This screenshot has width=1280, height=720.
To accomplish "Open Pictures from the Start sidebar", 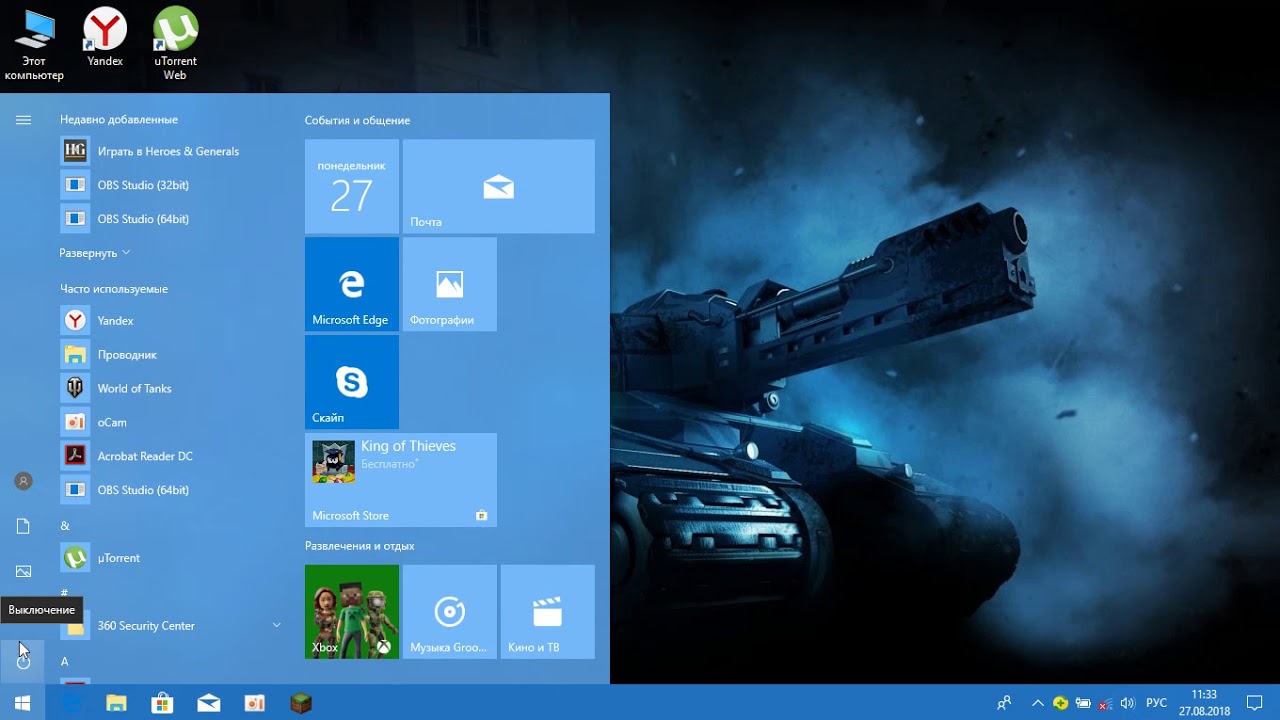I will tap(24, 571).
